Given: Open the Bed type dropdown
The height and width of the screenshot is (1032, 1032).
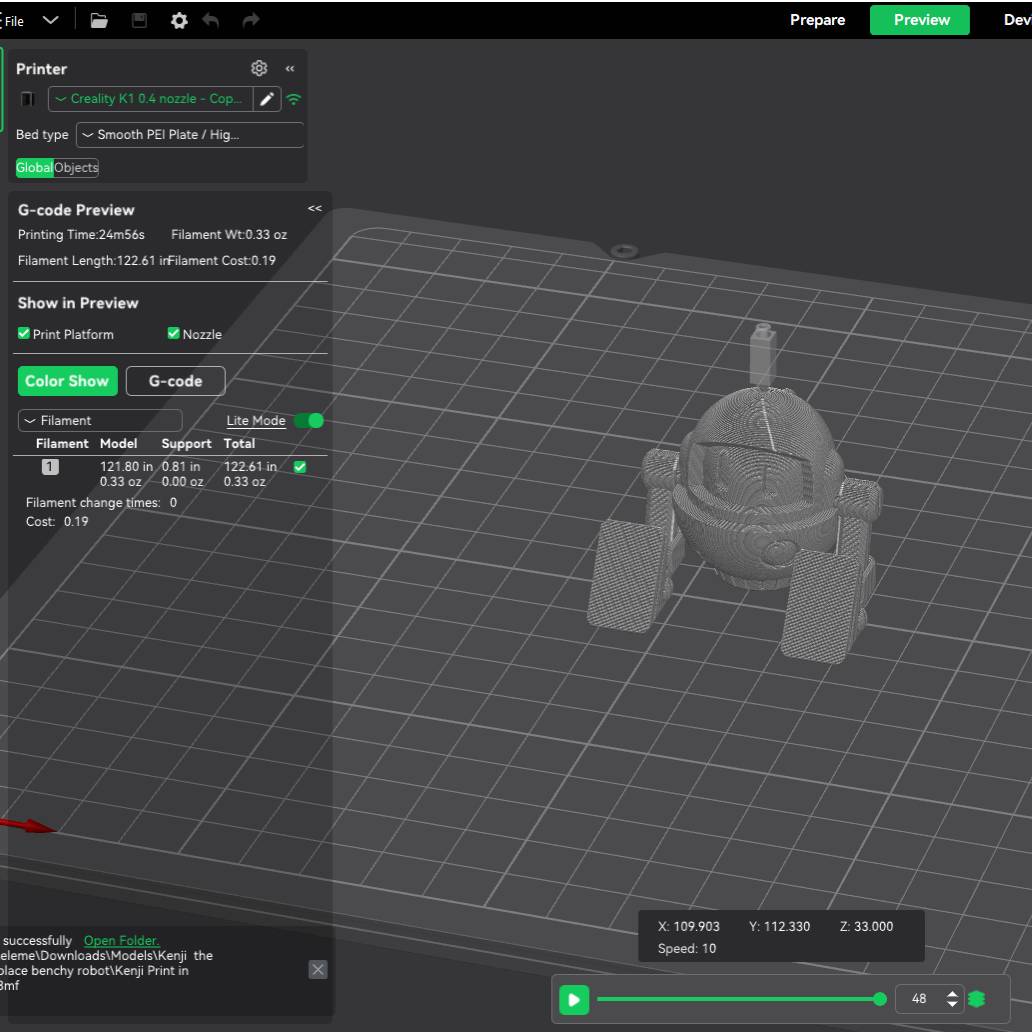Looking at the screenshot, I should click(190, 135).
